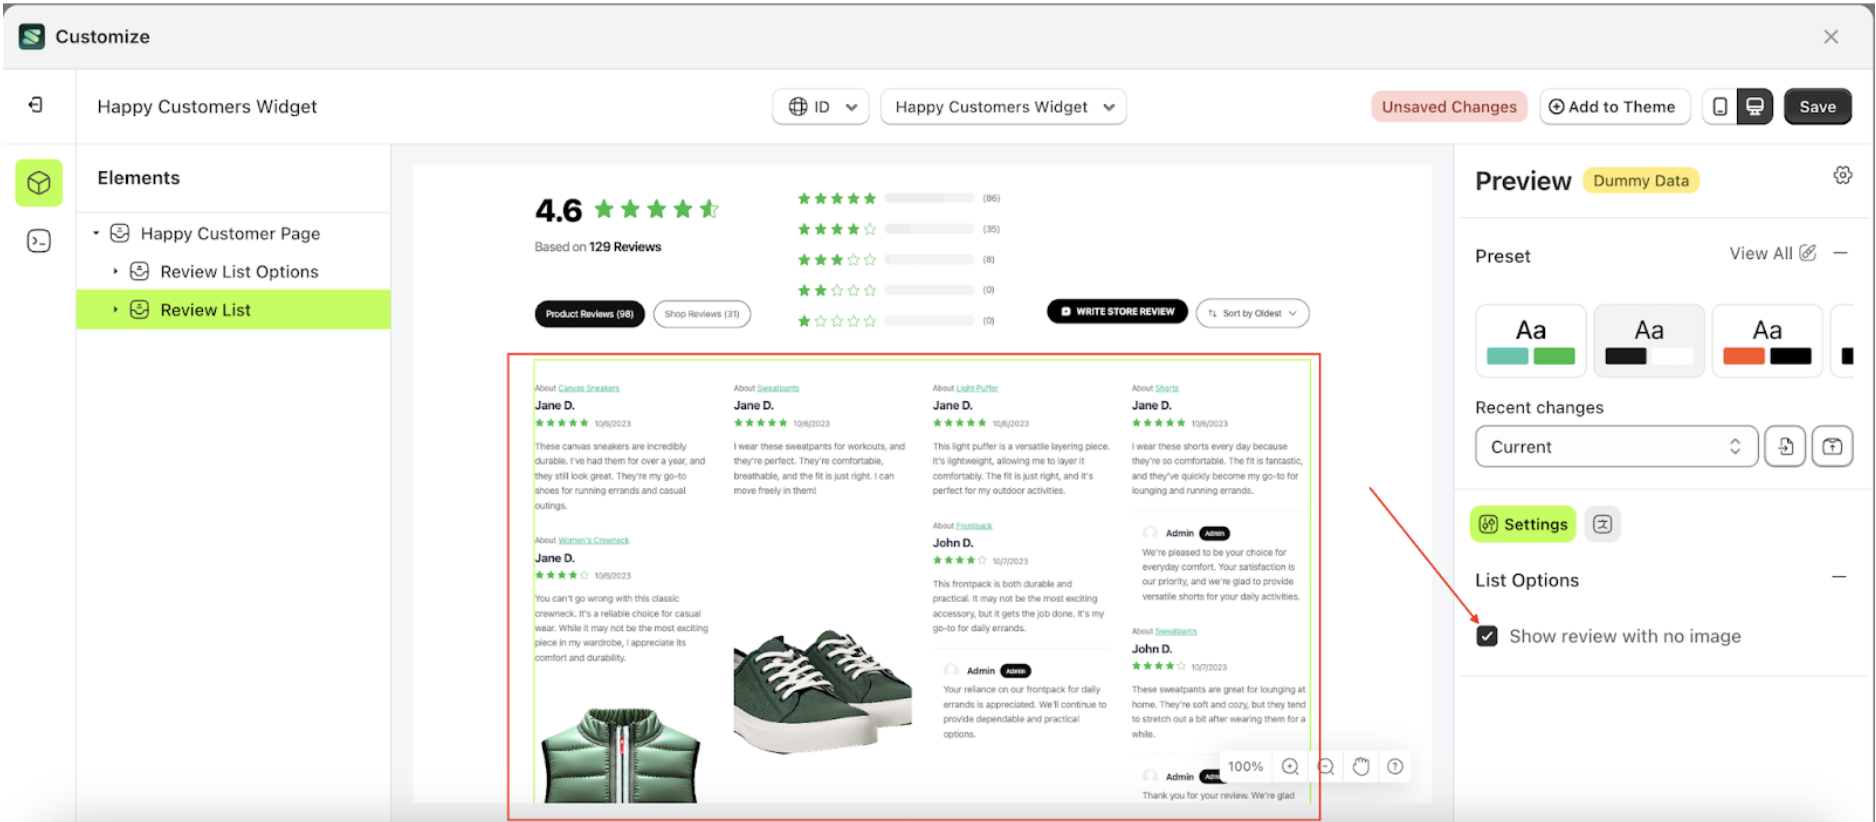
Task: Collapse the List Options section
Action: tap(1838, 578)
